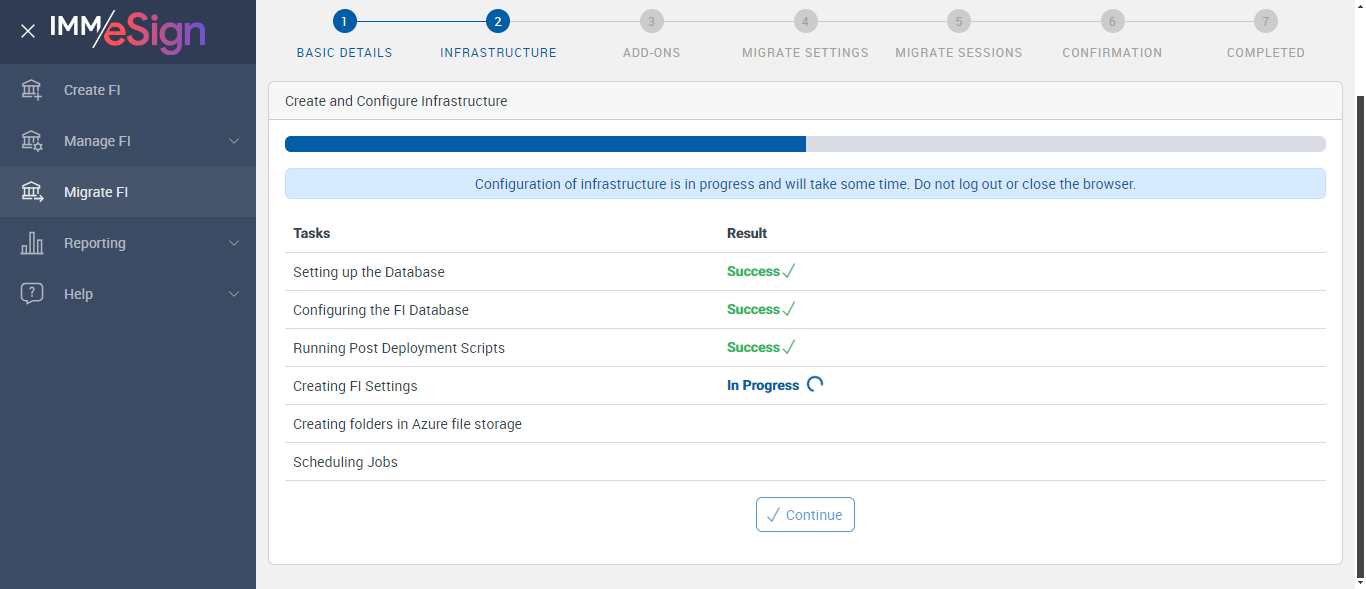Click step 2 circle Infrastructure
Image resolution: width=1366 pixels, height=589 pixels.
point(498,21)
